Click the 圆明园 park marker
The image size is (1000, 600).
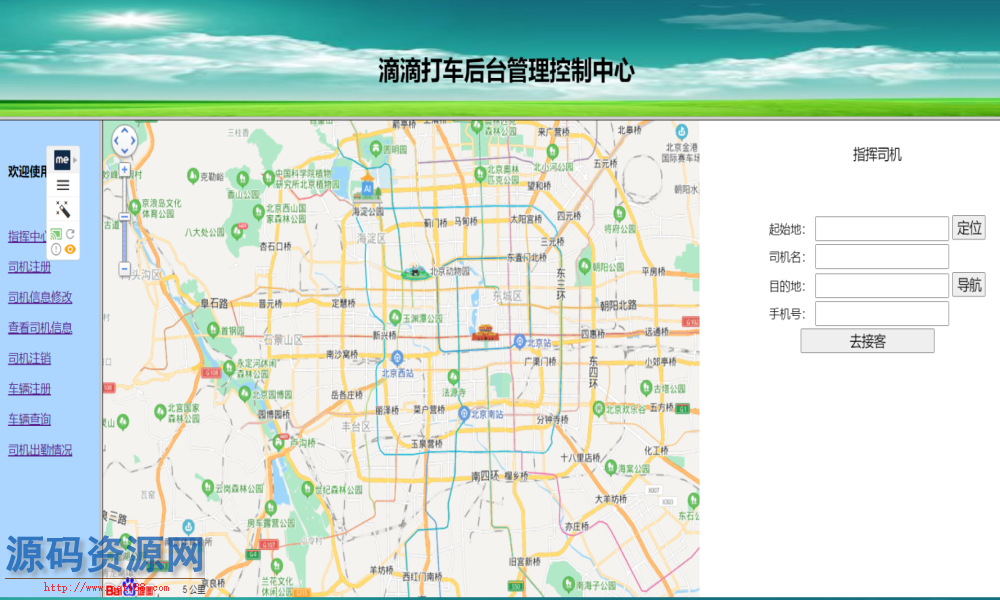(x=376, y=148)
